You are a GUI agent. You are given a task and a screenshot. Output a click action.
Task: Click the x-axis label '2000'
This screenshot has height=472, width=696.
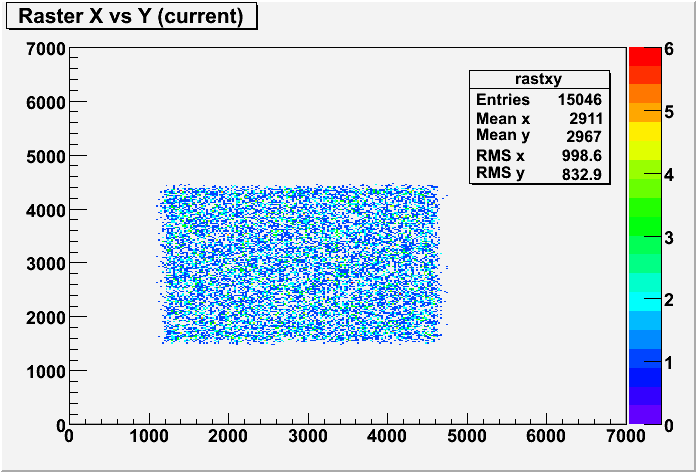click(x=228, y=436)
